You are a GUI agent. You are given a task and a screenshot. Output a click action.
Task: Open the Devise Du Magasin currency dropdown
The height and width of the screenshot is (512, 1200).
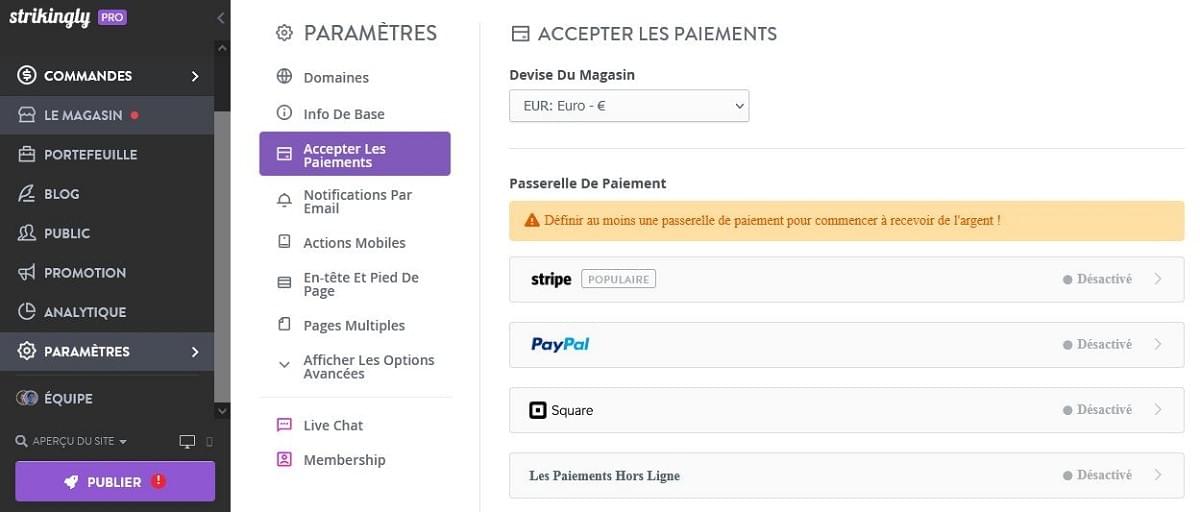click(x=629, y=105)
